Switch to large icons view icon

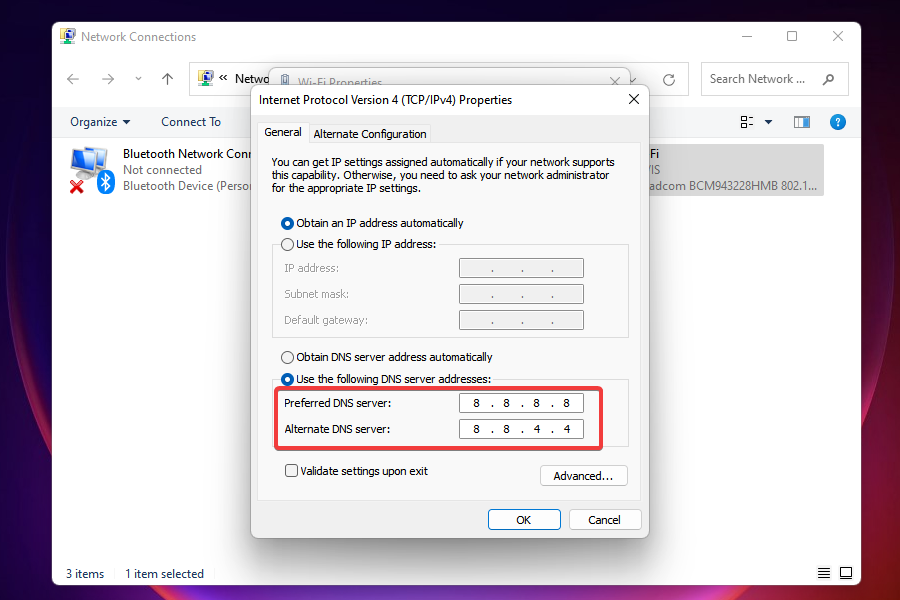click(846, 573)
